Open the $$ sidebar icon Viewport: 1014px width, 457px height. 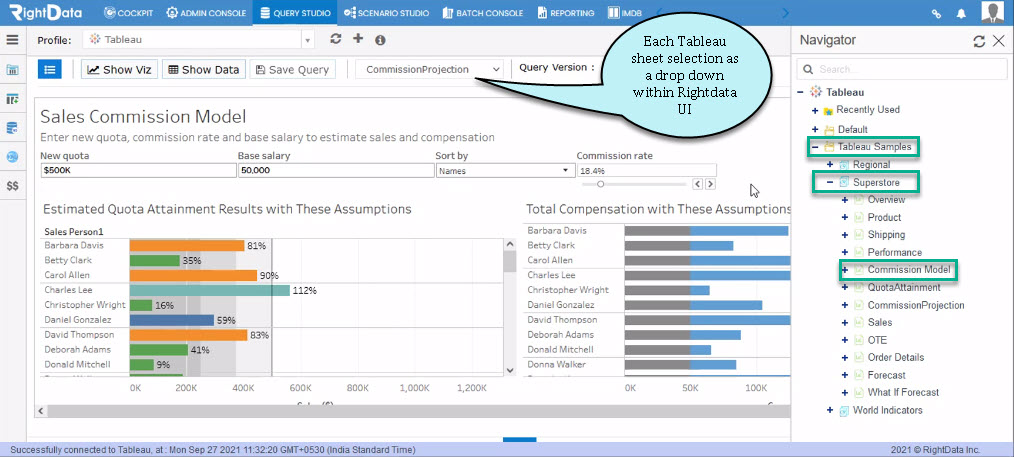click(x=12, y=186)
